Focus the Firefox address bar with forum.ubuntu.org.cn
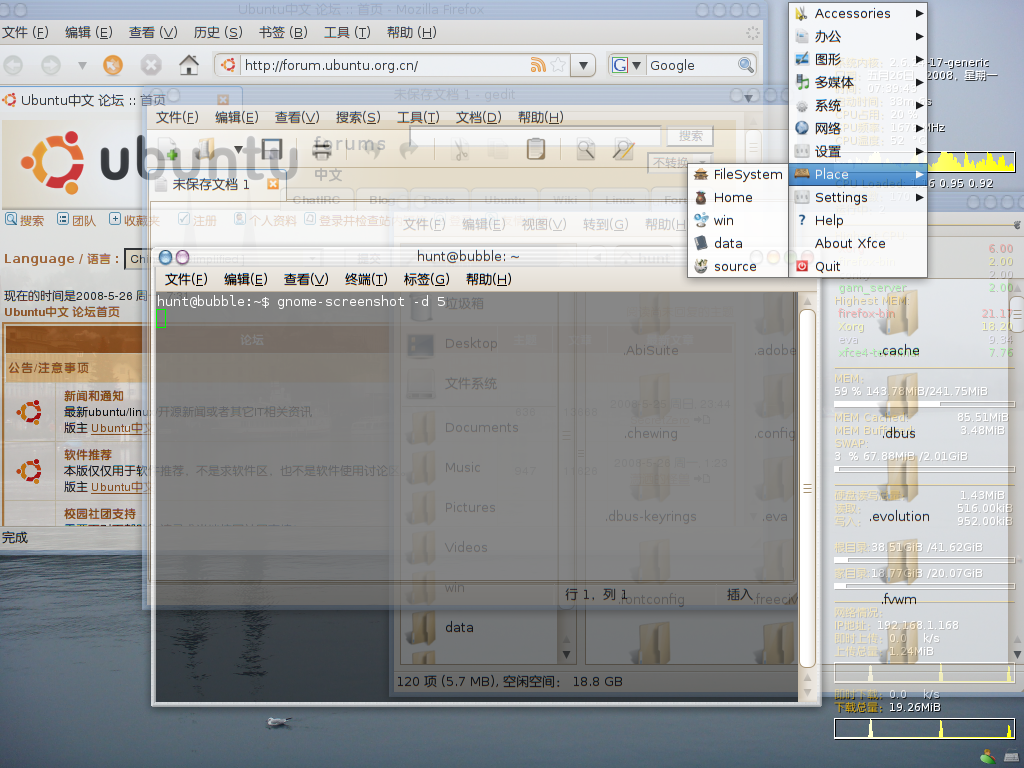 click(x=385, y=65)
